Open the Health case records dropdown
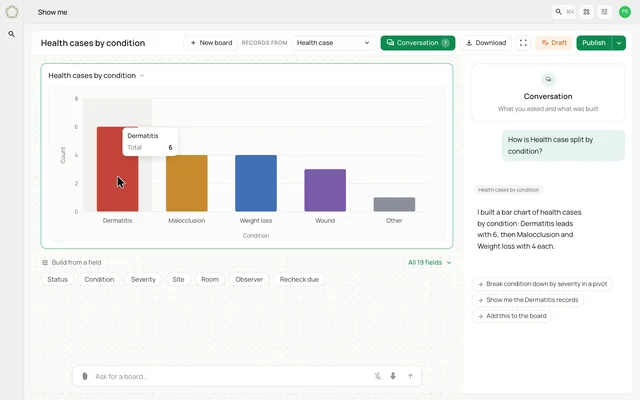Viewport: 640px width, 400px height. pyautogui.click(x=333, y=43)
